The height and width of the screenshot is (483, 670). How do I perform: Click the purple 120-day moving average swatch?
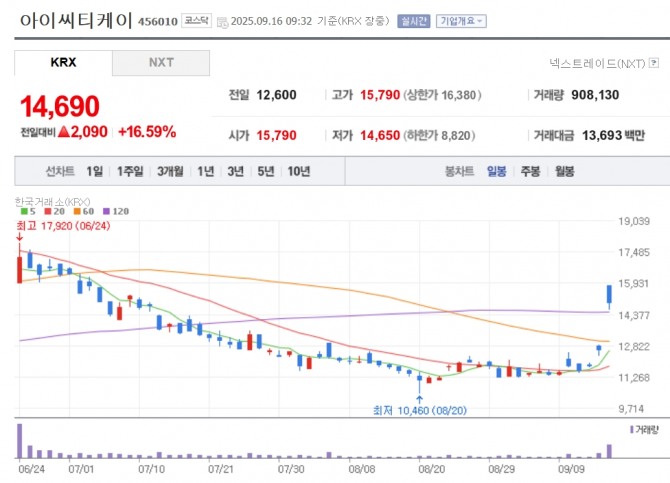106,211
